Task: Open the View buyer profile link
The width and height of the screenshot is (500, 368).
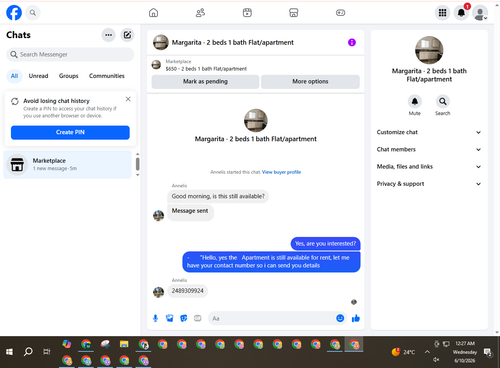Action: 281,172
